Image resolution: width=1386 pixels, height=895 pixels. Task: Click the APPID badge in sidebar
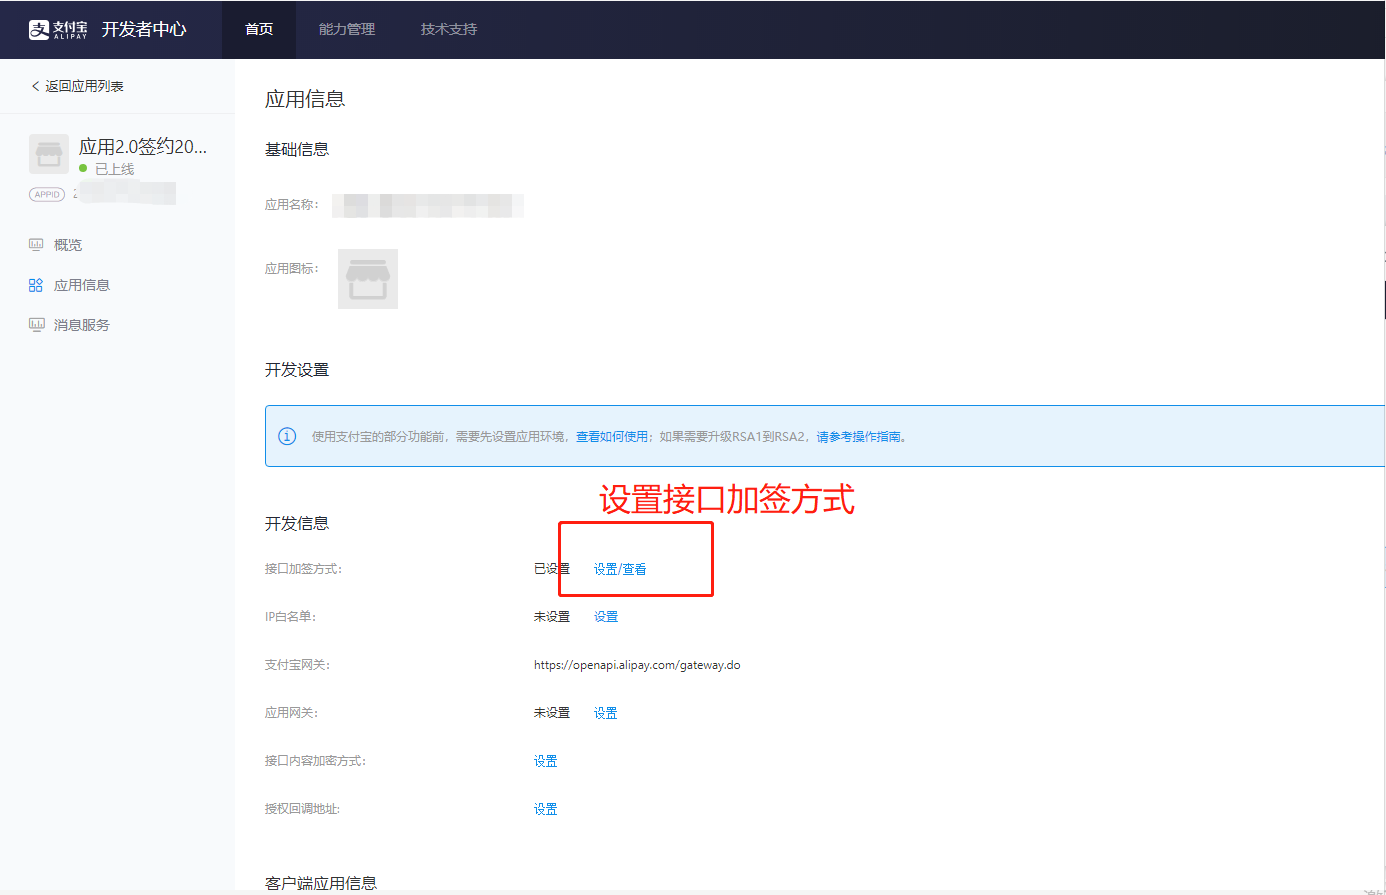47,195
